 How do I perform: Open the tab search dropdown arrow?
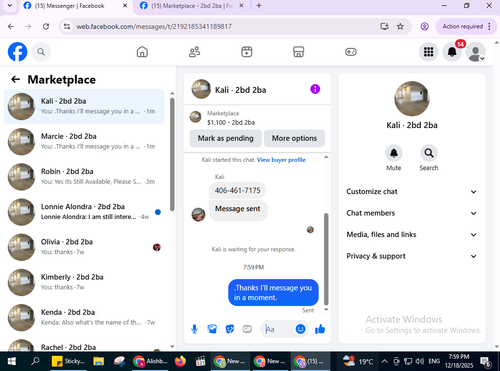click(x=10, y=6)
